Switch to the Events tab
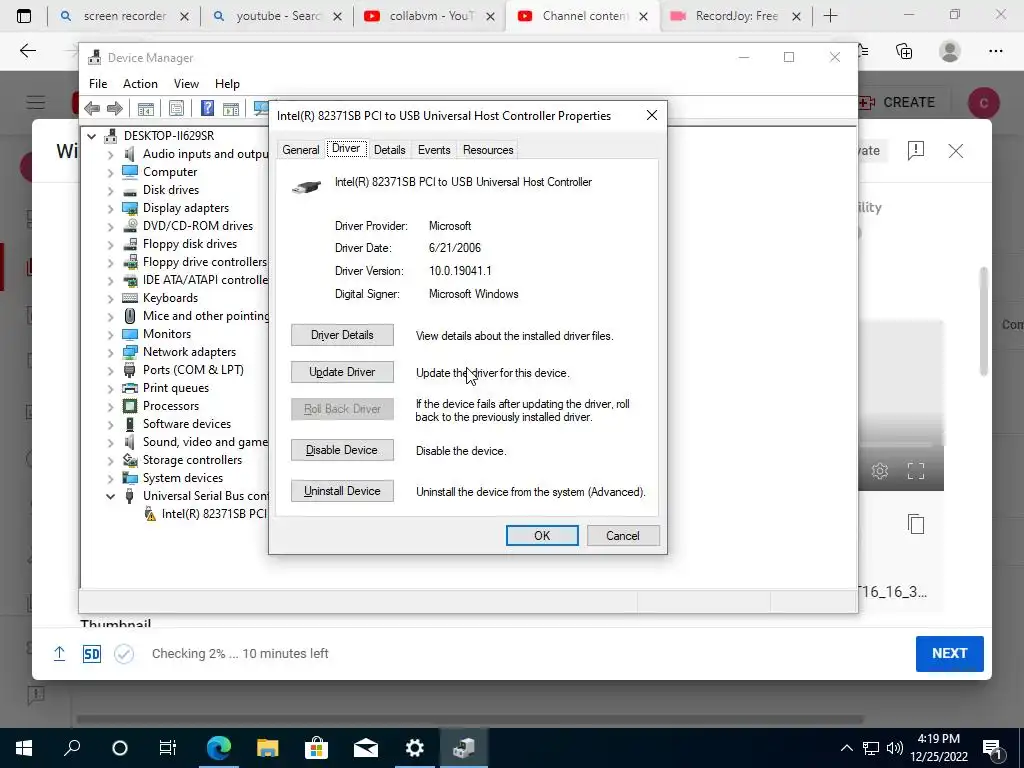 434,150
